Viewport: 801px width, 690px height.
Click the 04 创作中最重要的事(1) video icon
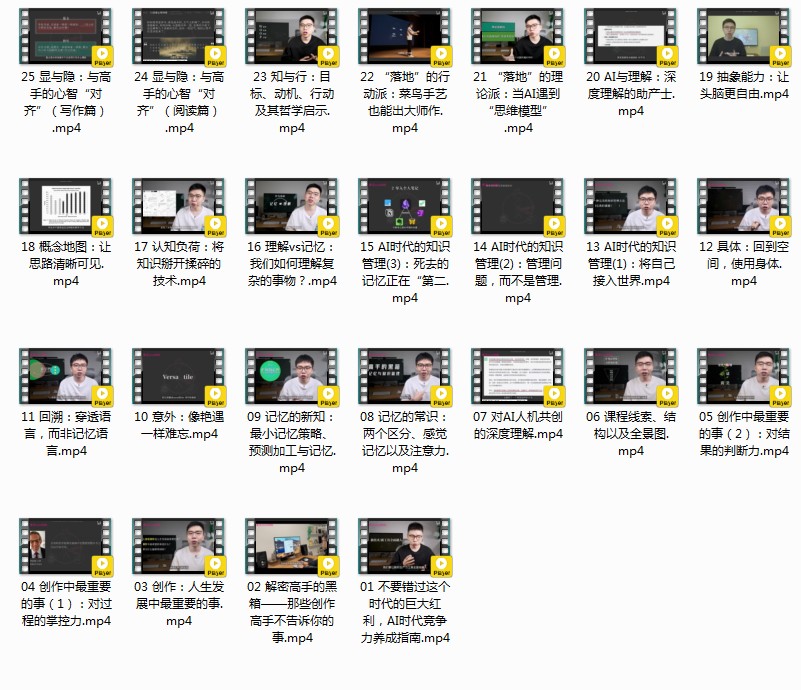pos(66,547)
